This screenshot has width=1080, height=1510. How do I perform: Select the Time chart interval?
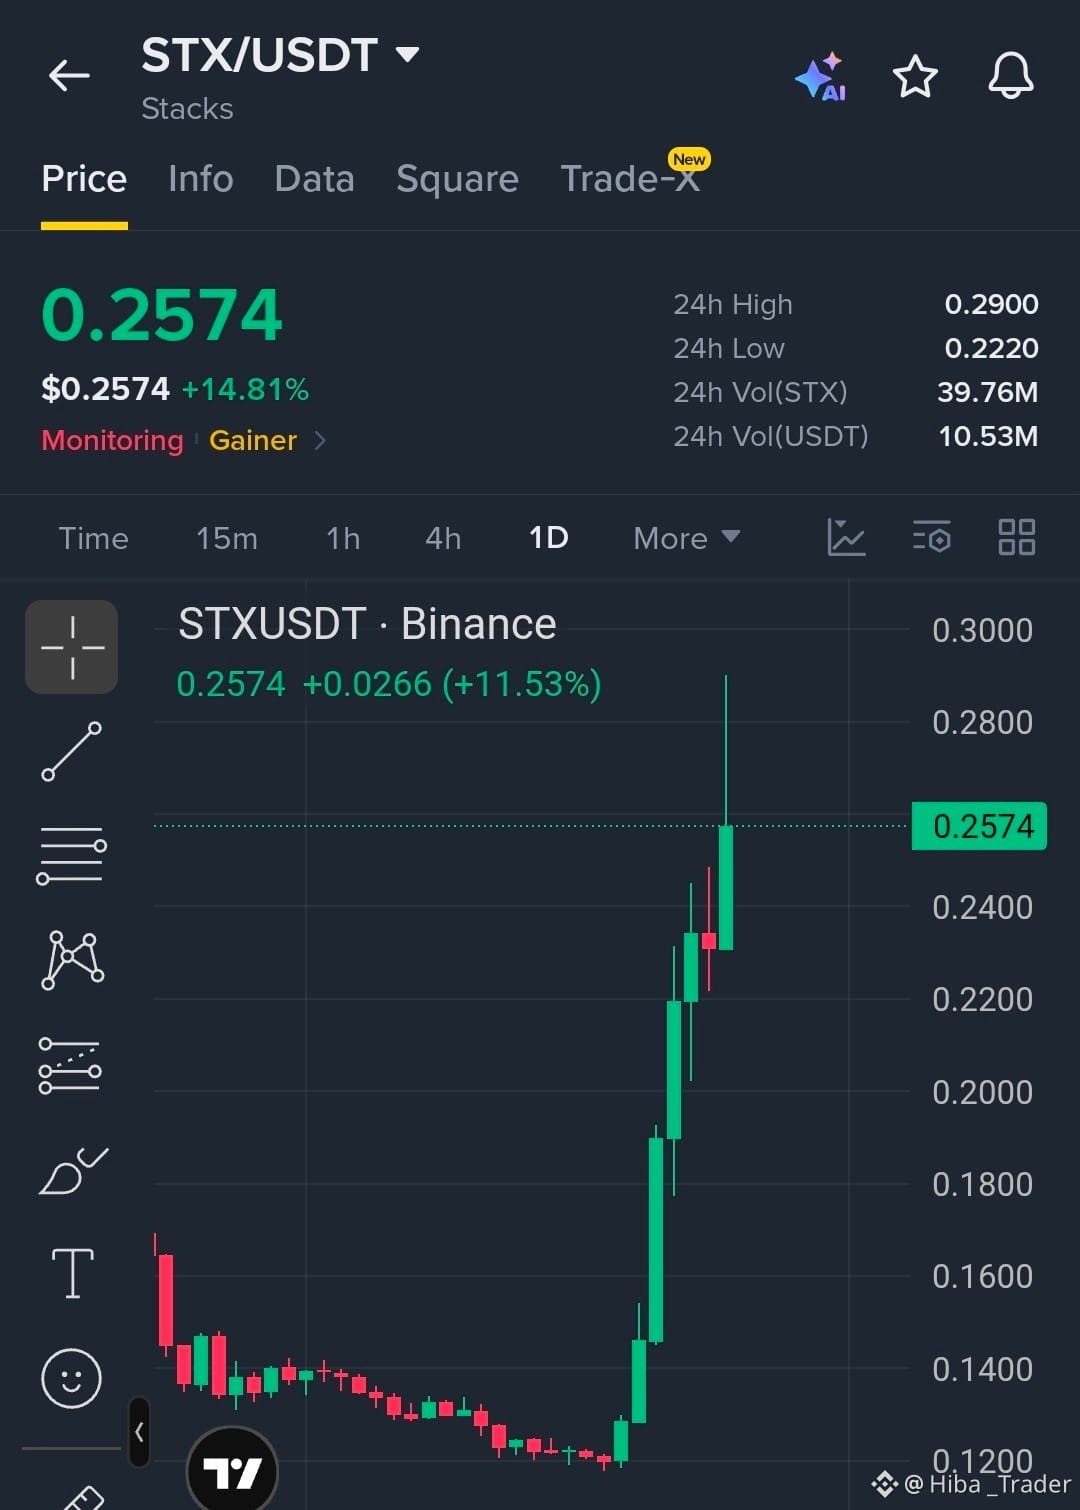(93, 539)
